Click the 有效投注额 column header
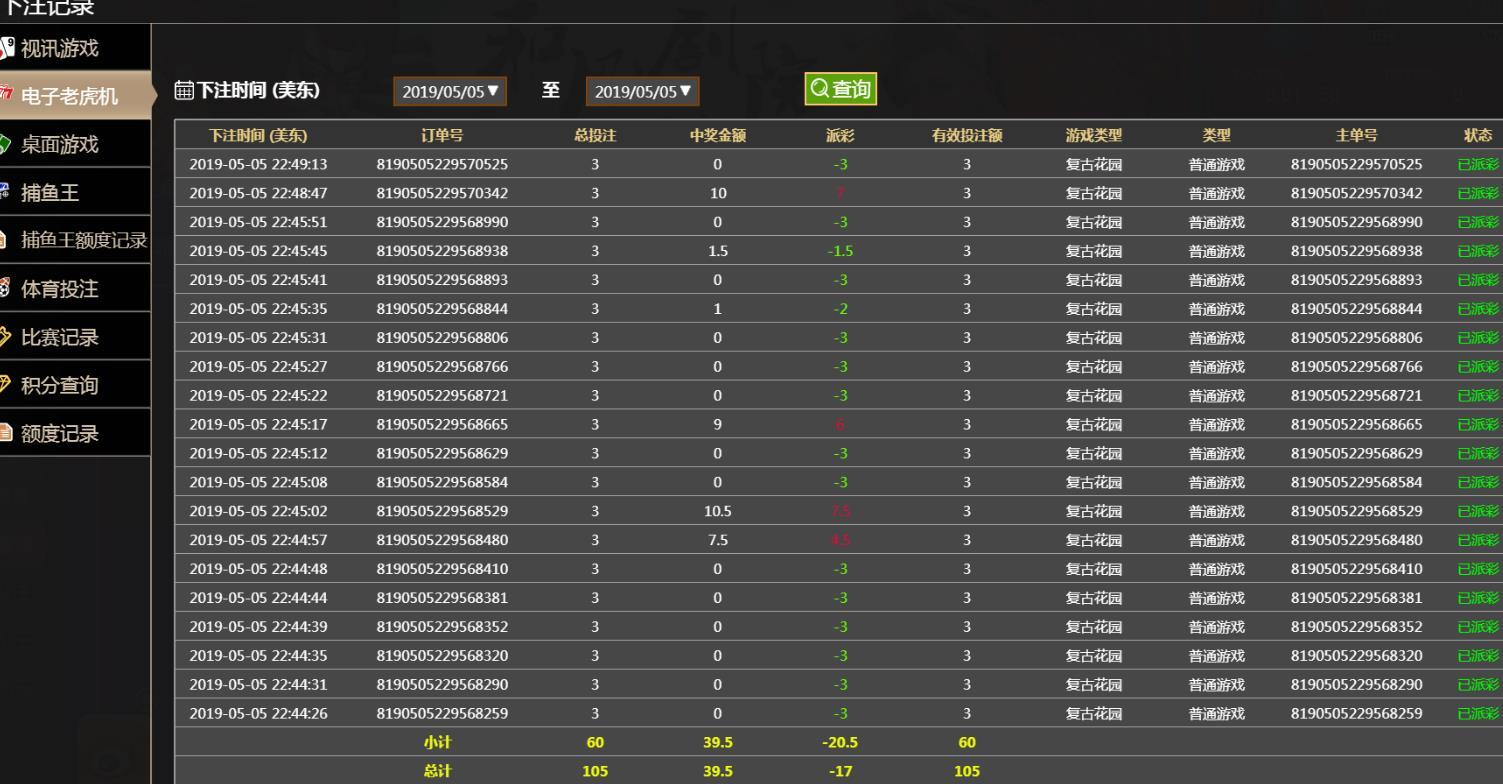The width and height of the screenshot is (1503, 784). pyautogui.click(x=967, y=136)
